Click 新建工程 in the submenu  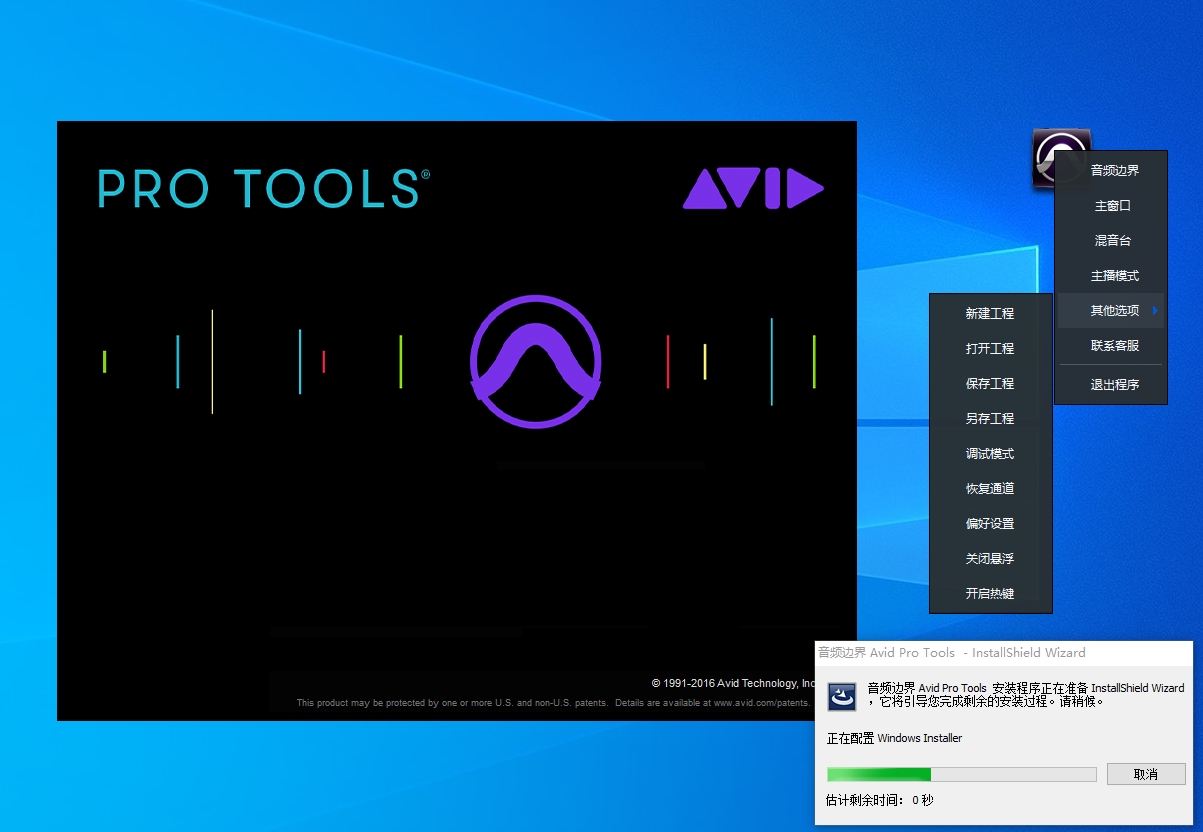tap(990, 313)
